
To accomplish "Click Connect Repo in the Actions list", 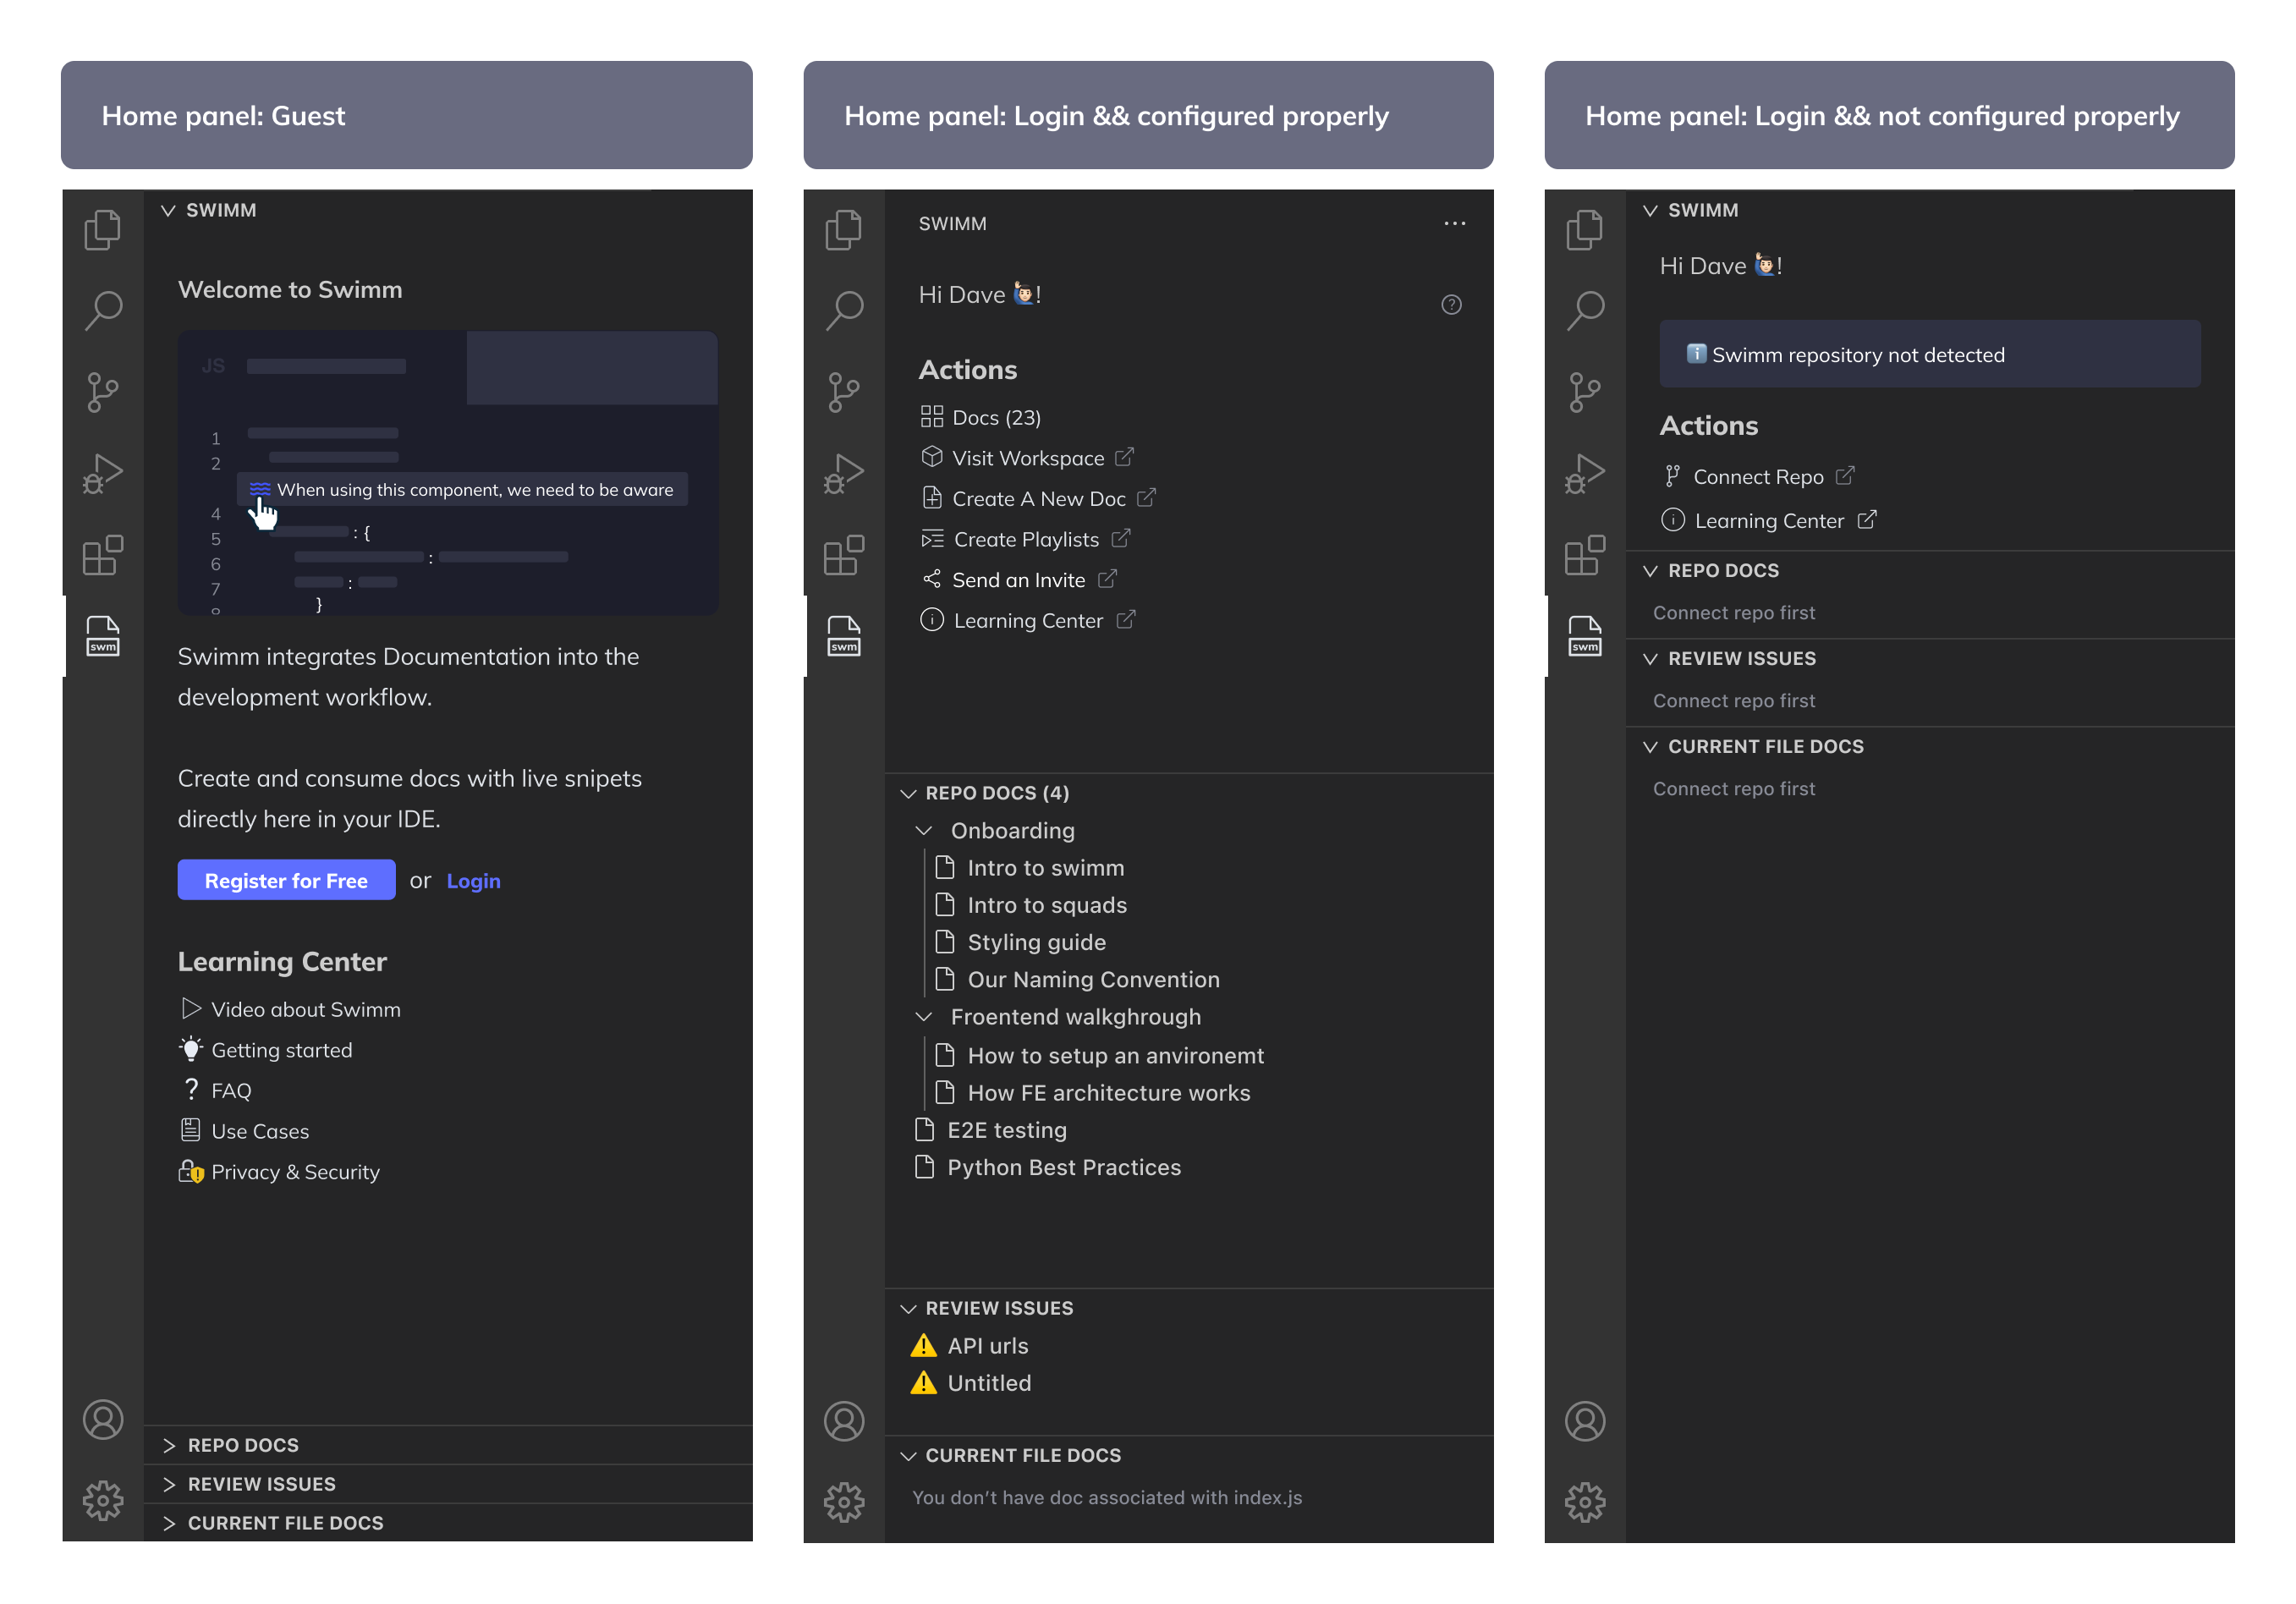I will click(x=1757, y=477).
